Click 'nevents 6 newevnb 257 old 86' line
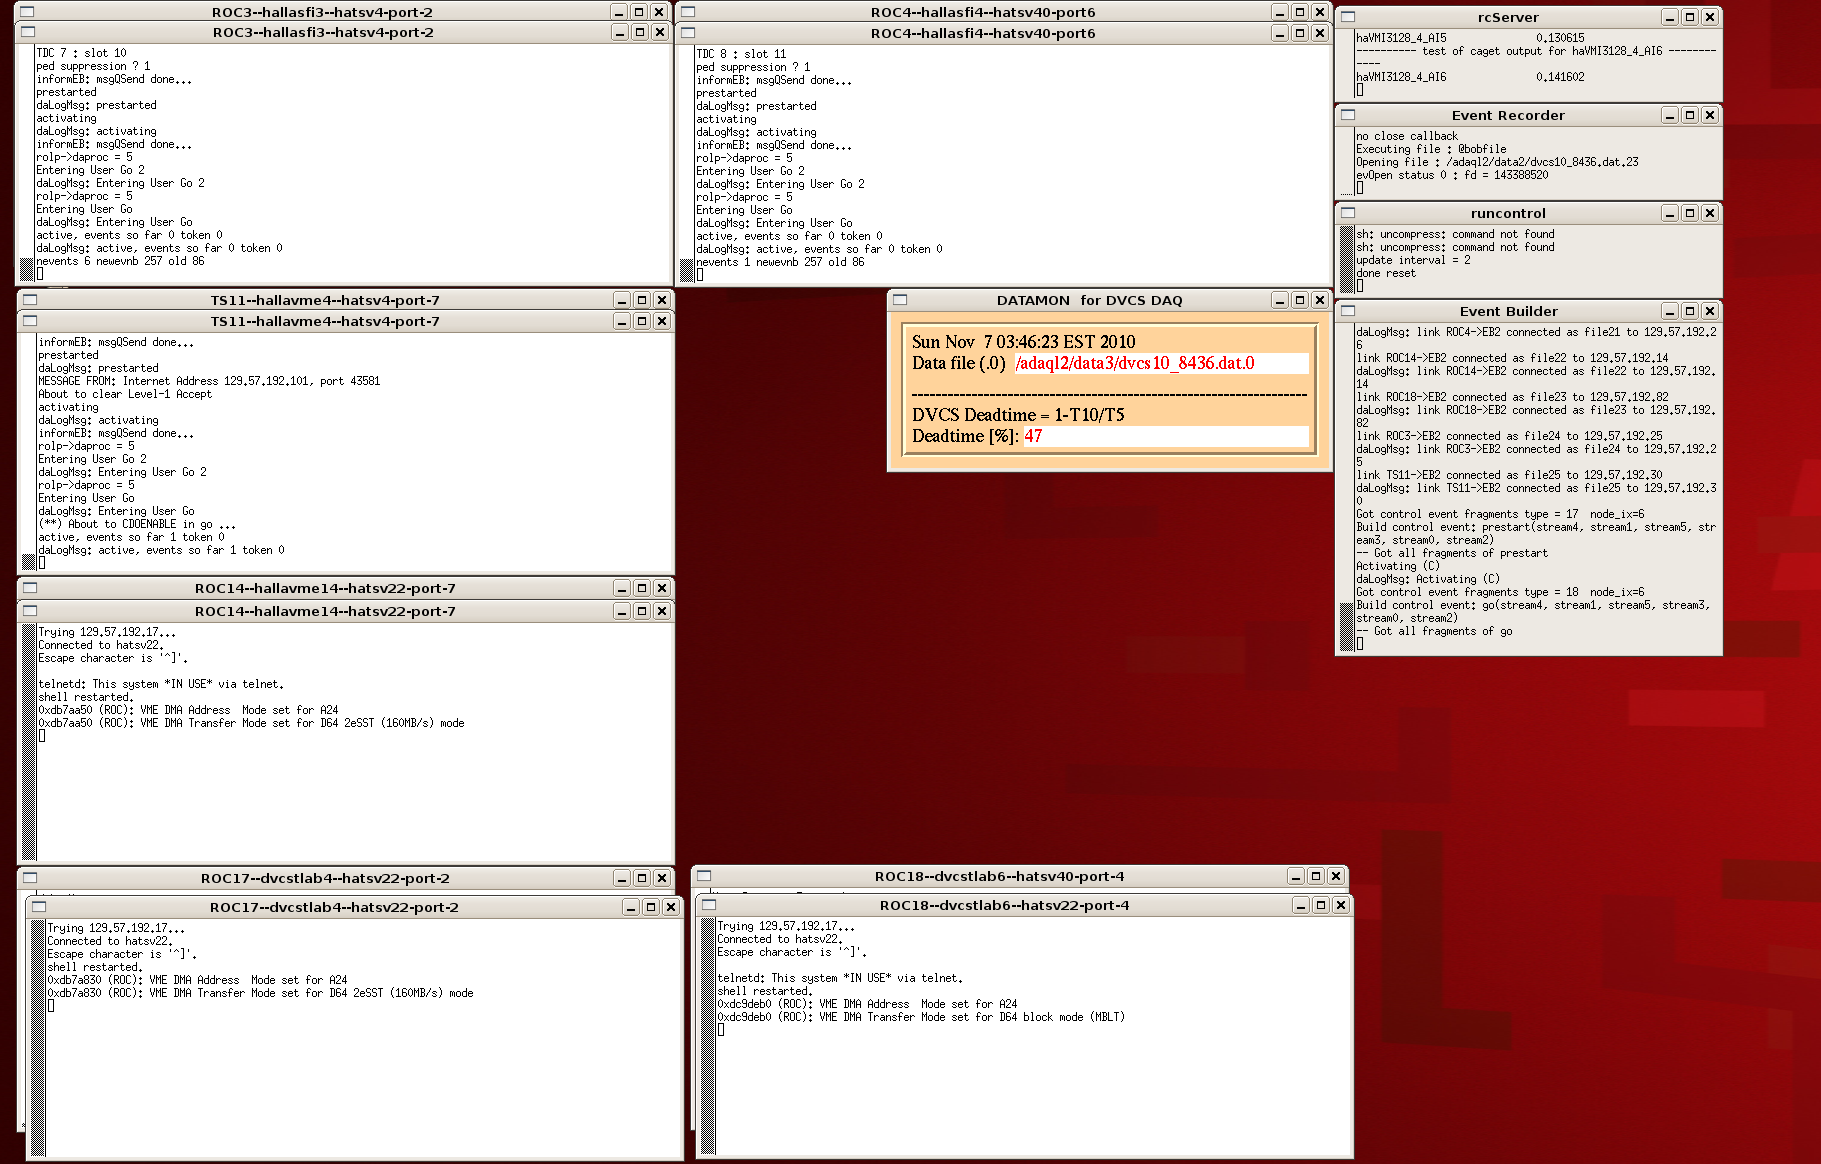Viewport: 1821px width, 1164px height. pos(120,261)
